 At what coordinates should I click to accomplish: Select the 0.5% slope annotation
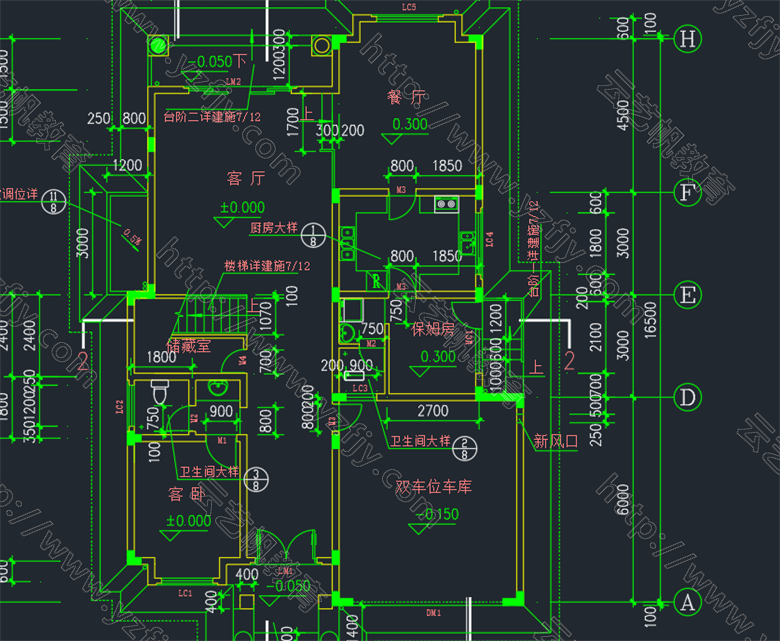[x=132, y=237]
